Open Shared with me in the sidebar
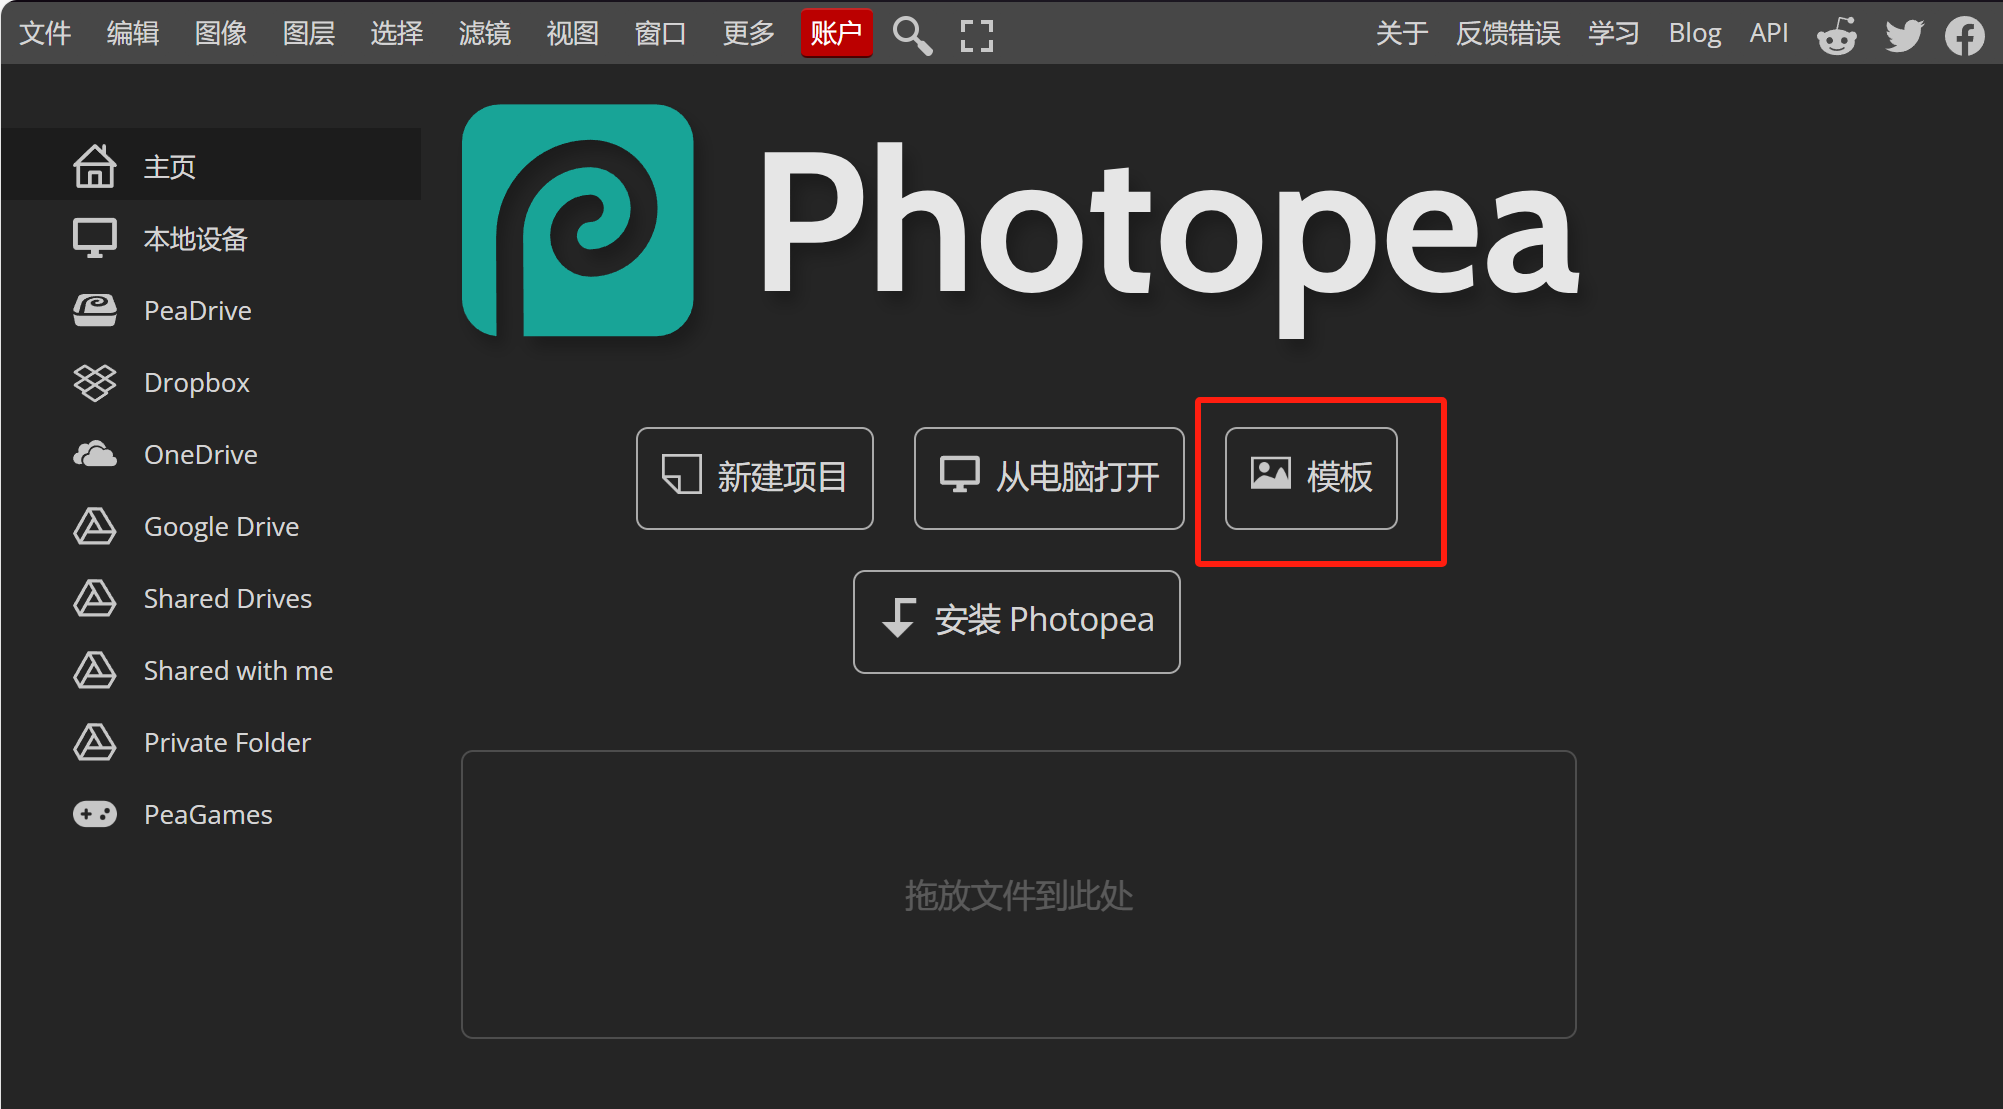The image size is (2003, 1109). coord(238,670)
